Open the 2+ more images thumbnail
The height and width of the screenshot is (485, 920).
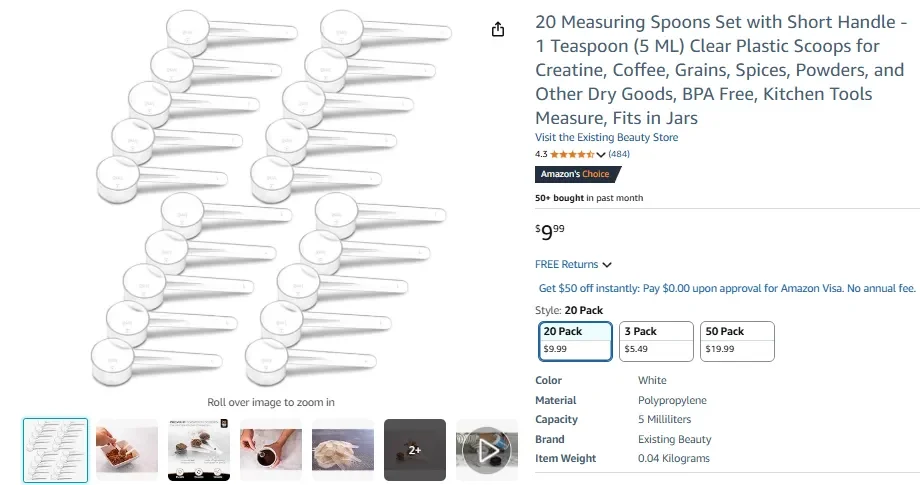coord(415,450)
